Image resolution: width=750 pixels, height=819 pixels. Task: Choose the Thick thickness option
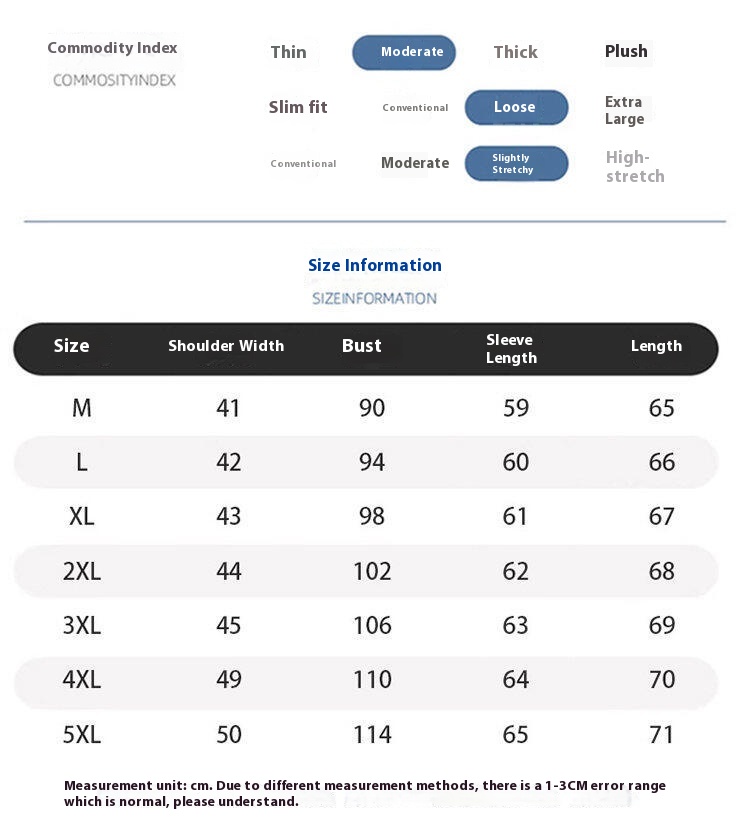(515, 52)
